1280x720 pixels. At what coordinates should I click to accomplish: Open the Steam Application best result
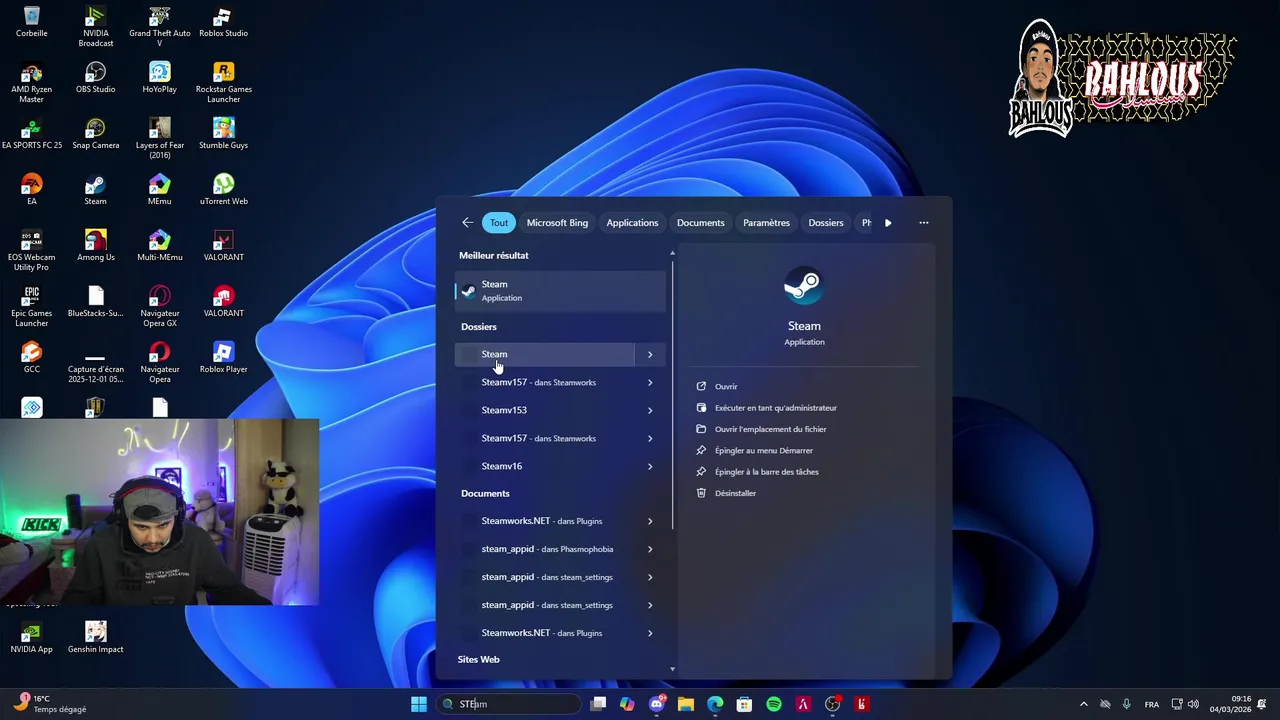tap(560, 291)
